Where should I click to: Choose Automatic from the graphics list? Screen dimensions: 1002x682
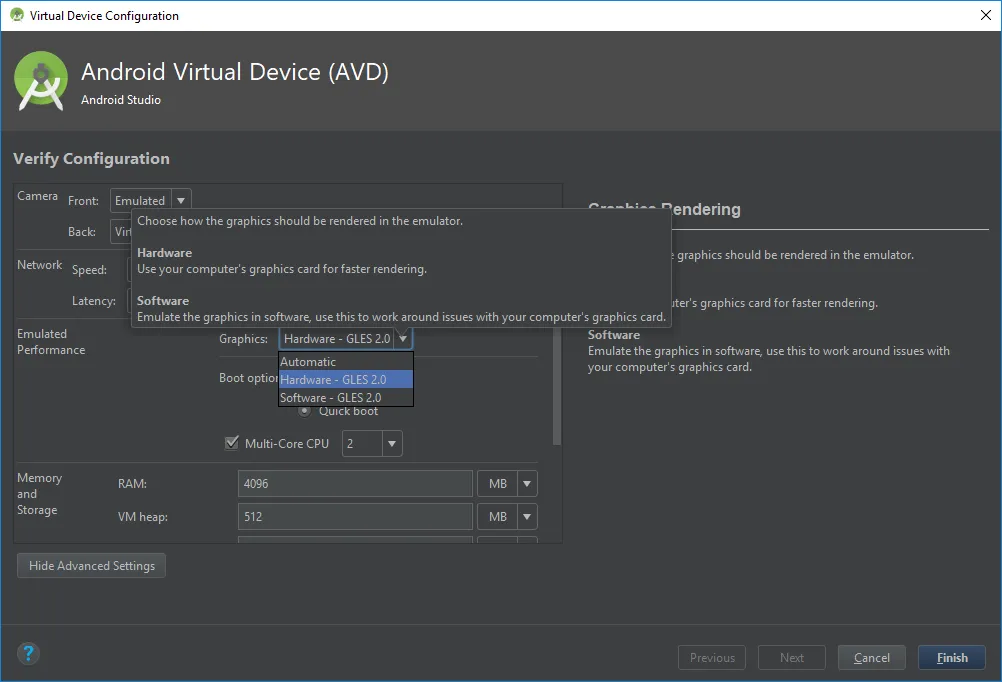[x=346, y=361]
